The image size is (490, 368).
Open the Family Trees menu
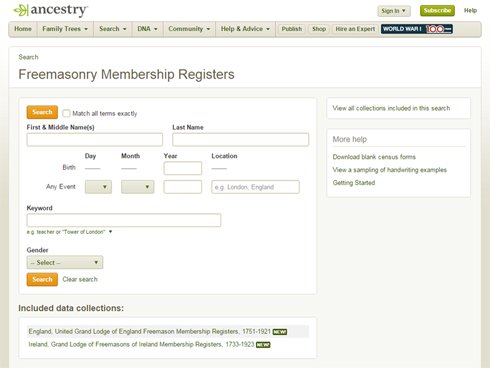pyautogui.click(x=65, y=29)
